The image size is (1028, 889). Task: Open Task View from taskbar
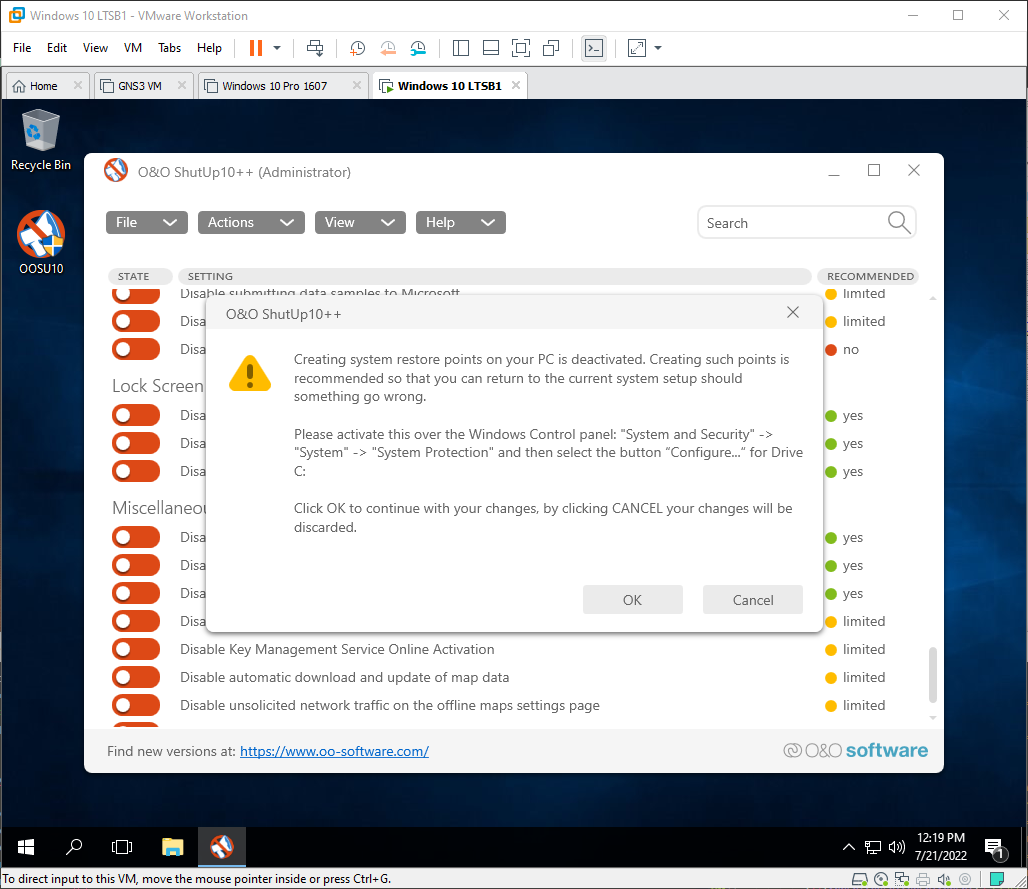(122, 847)
